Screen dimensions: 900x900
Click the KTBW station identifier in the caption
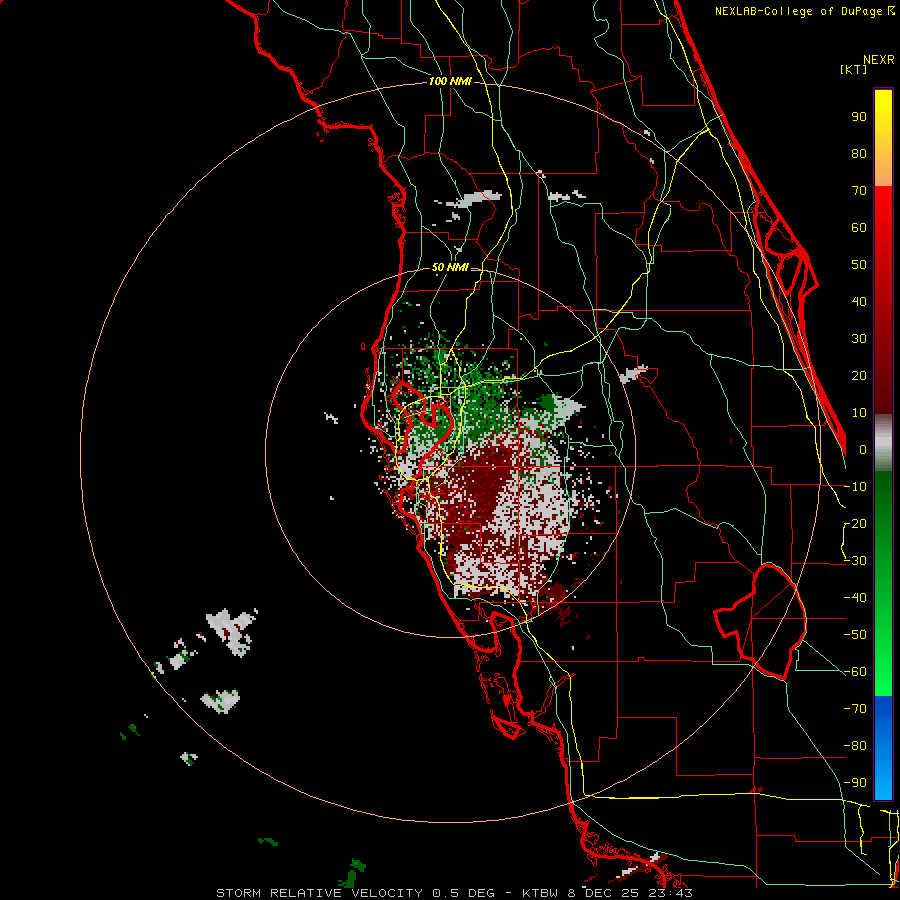pyautogui.click(x=540, y=893)
